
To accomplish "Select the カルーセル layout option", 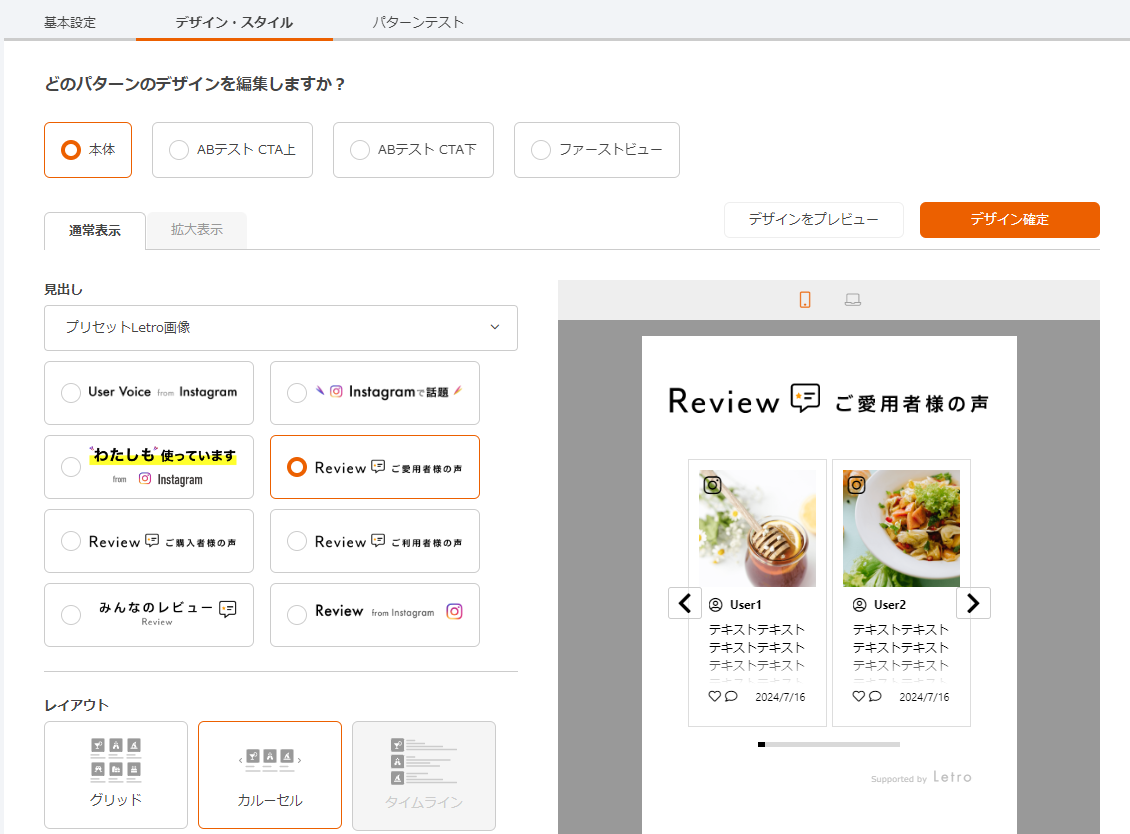I will (x=270, y=775).
